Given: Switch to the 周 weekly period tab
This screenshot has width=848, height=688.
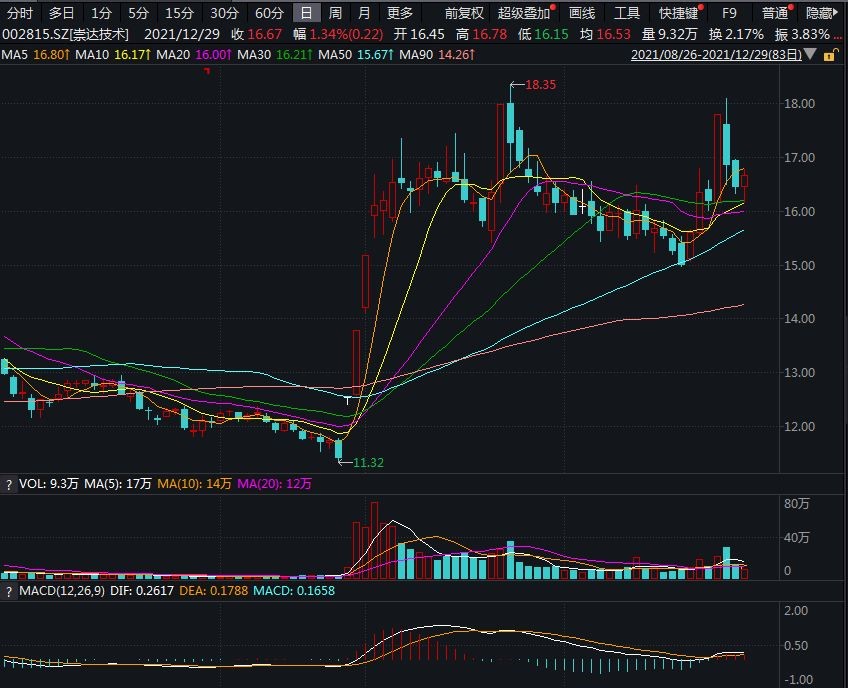Looking at the screenshot, I should 335,13.
